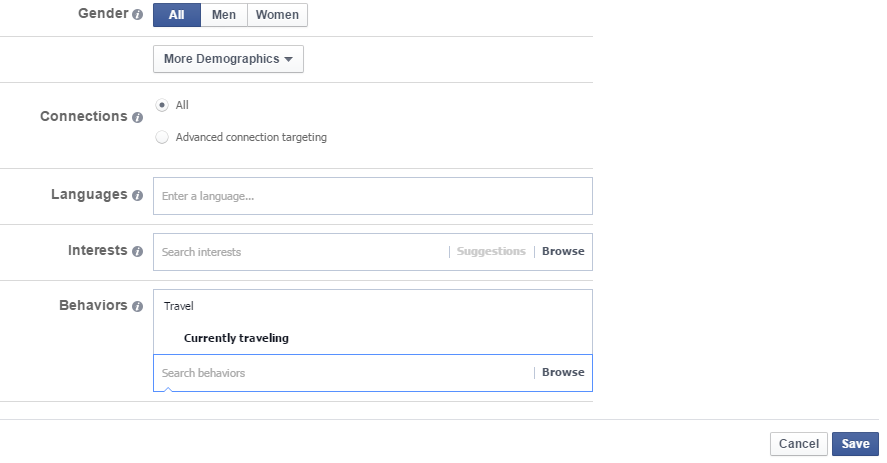Click Suggestions in the Interests field

491,251
